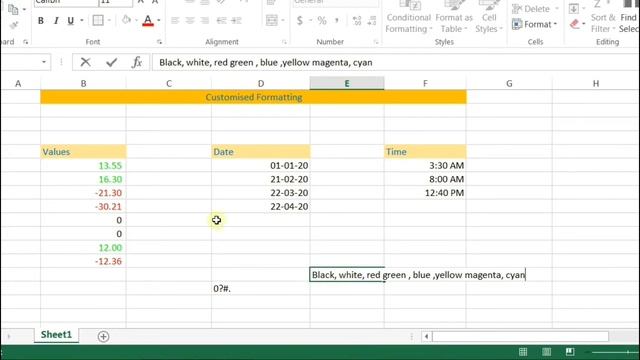The width and height of the screenshot is (640, 360).
Task: Increase Decimal places
Action: coord(357,20)
